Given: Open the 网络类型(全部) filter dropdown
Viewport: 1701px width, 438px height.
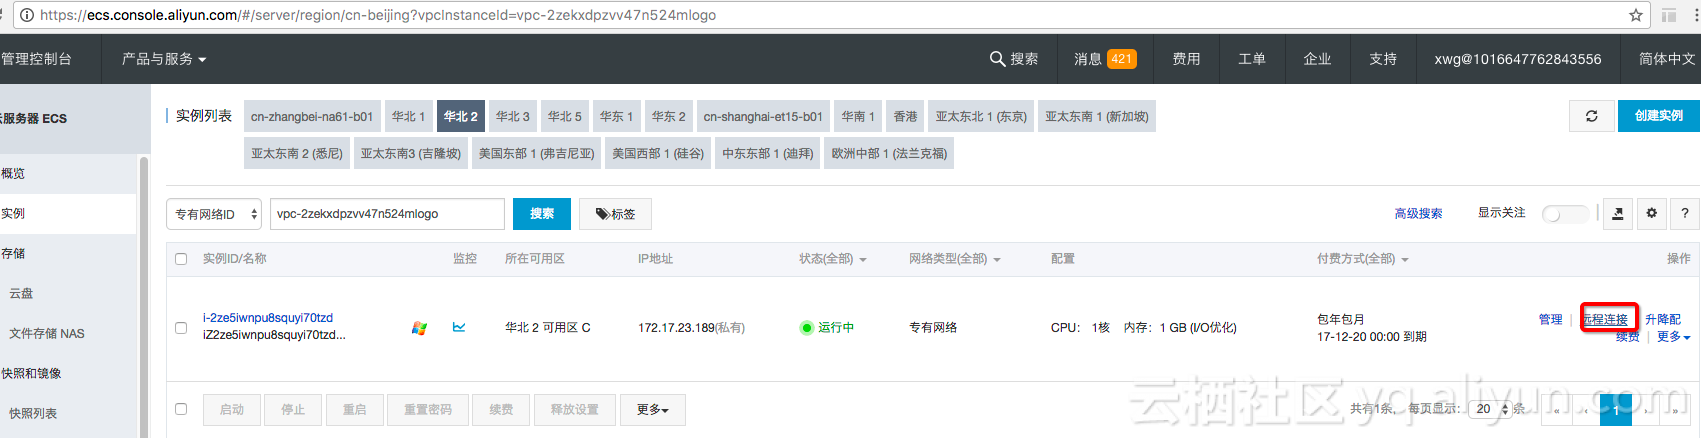Looking at the screenshot, I should tap(955, 259).
